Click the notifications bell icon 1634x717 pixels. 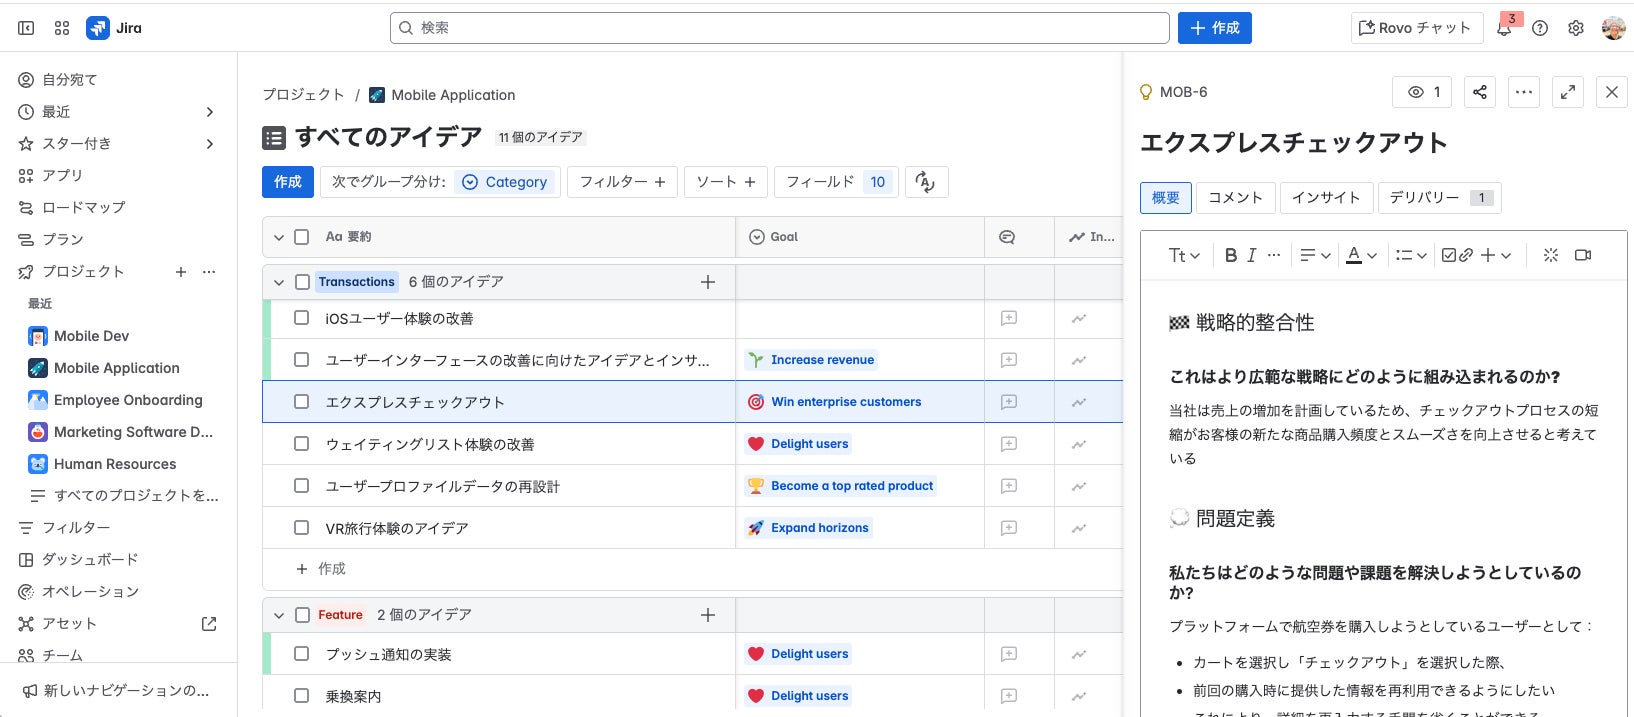pyautogui.click(x=1504, y=29)
